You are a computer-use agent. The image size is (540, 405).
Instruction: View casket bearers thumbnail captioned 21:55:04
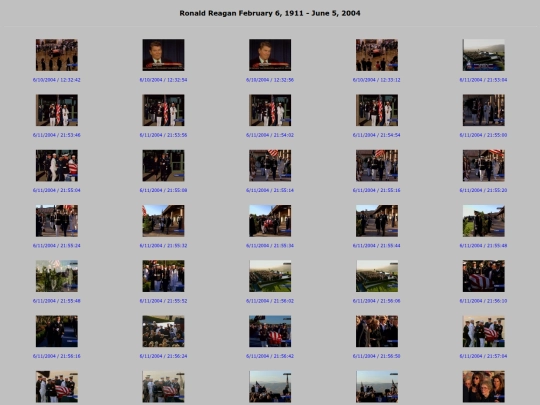(x=57, y=166)
